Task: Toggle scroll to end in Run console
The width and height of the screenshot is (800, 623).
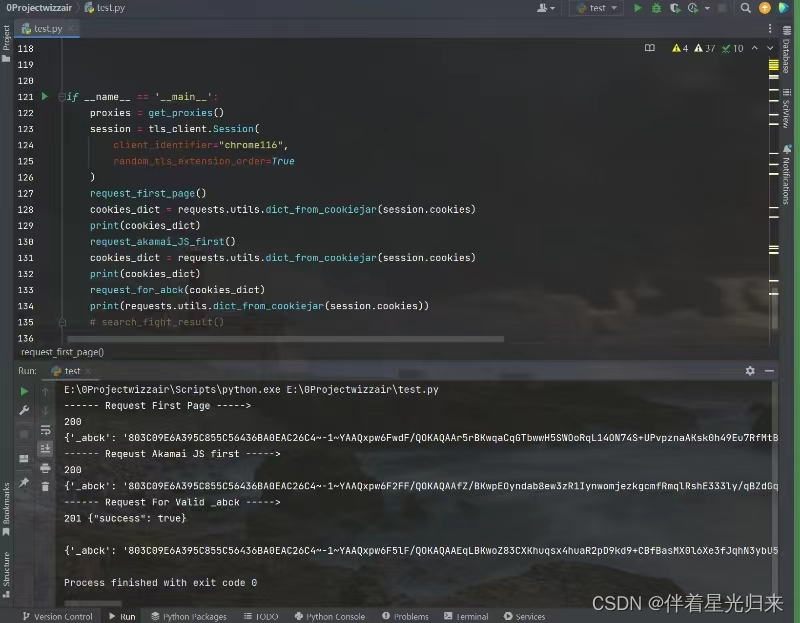Action: coord(45,448)
